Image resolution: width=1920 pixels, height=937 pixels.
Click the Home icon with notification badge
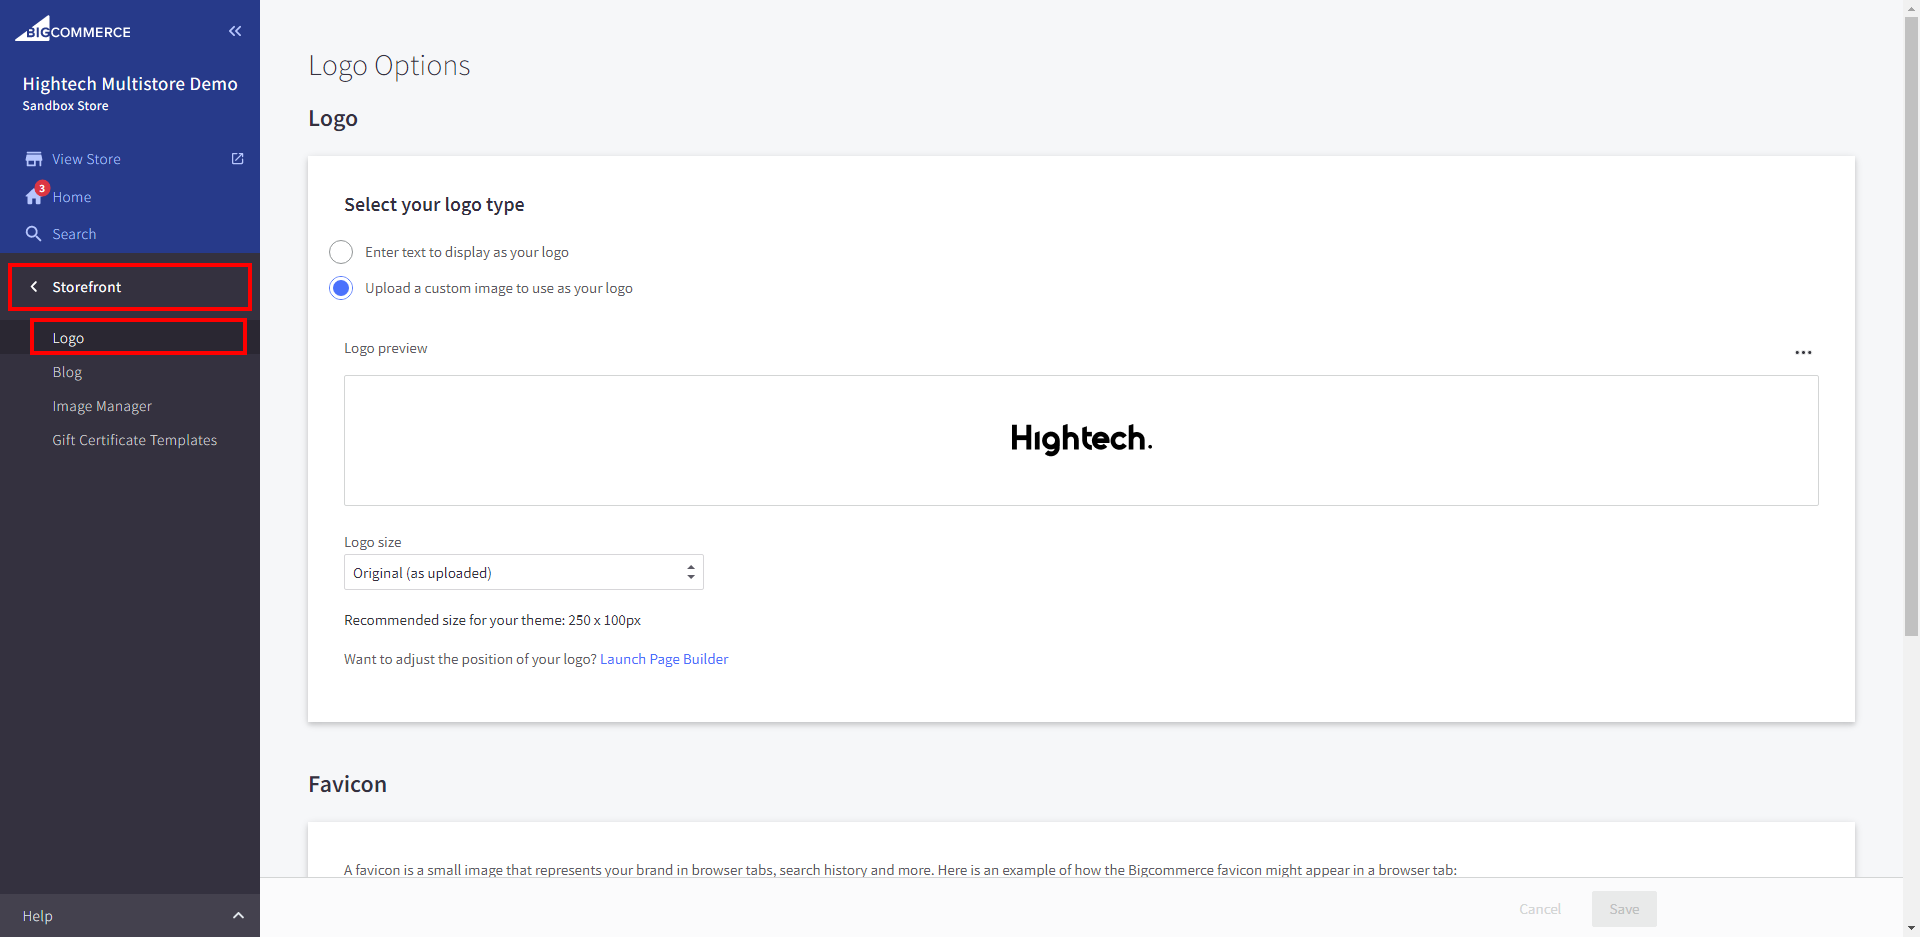(34, 196)
